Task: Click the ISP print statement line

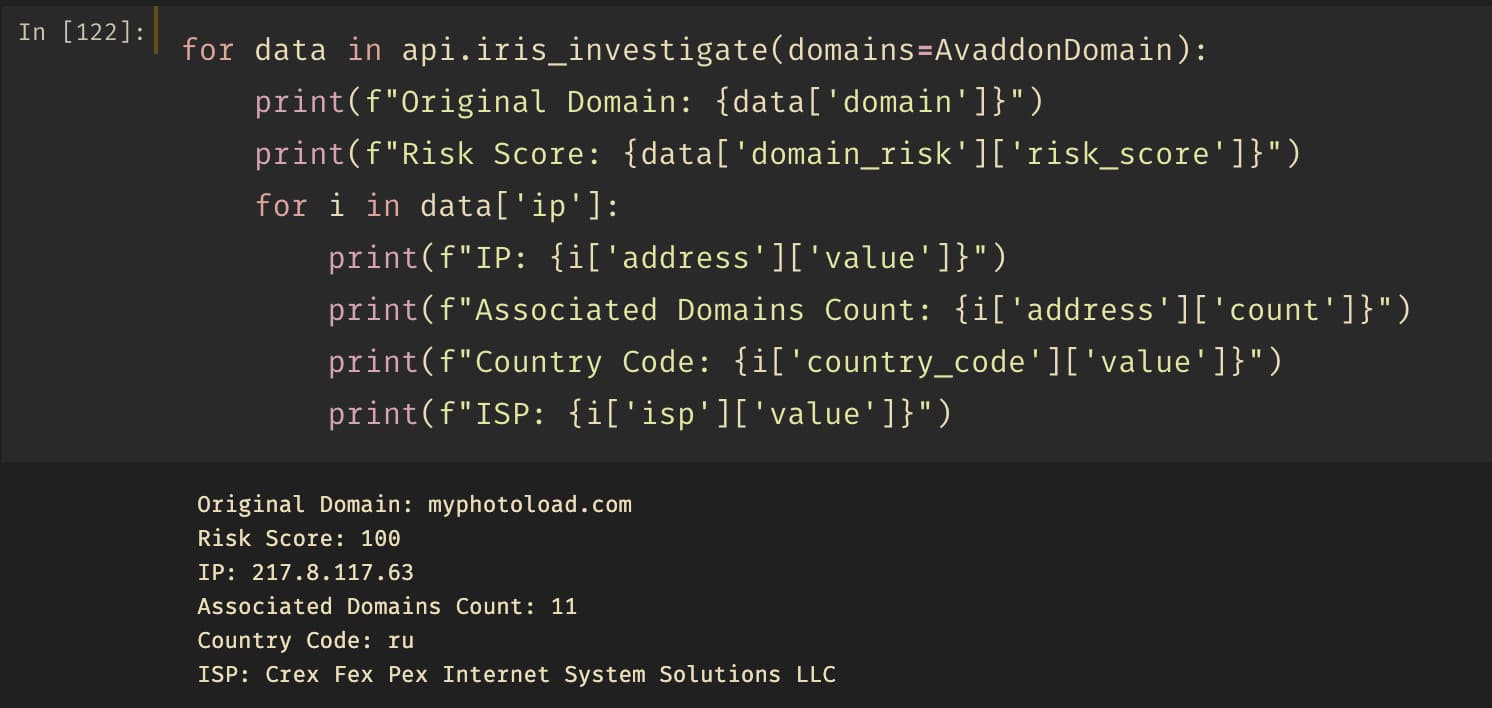Action: 640,414
